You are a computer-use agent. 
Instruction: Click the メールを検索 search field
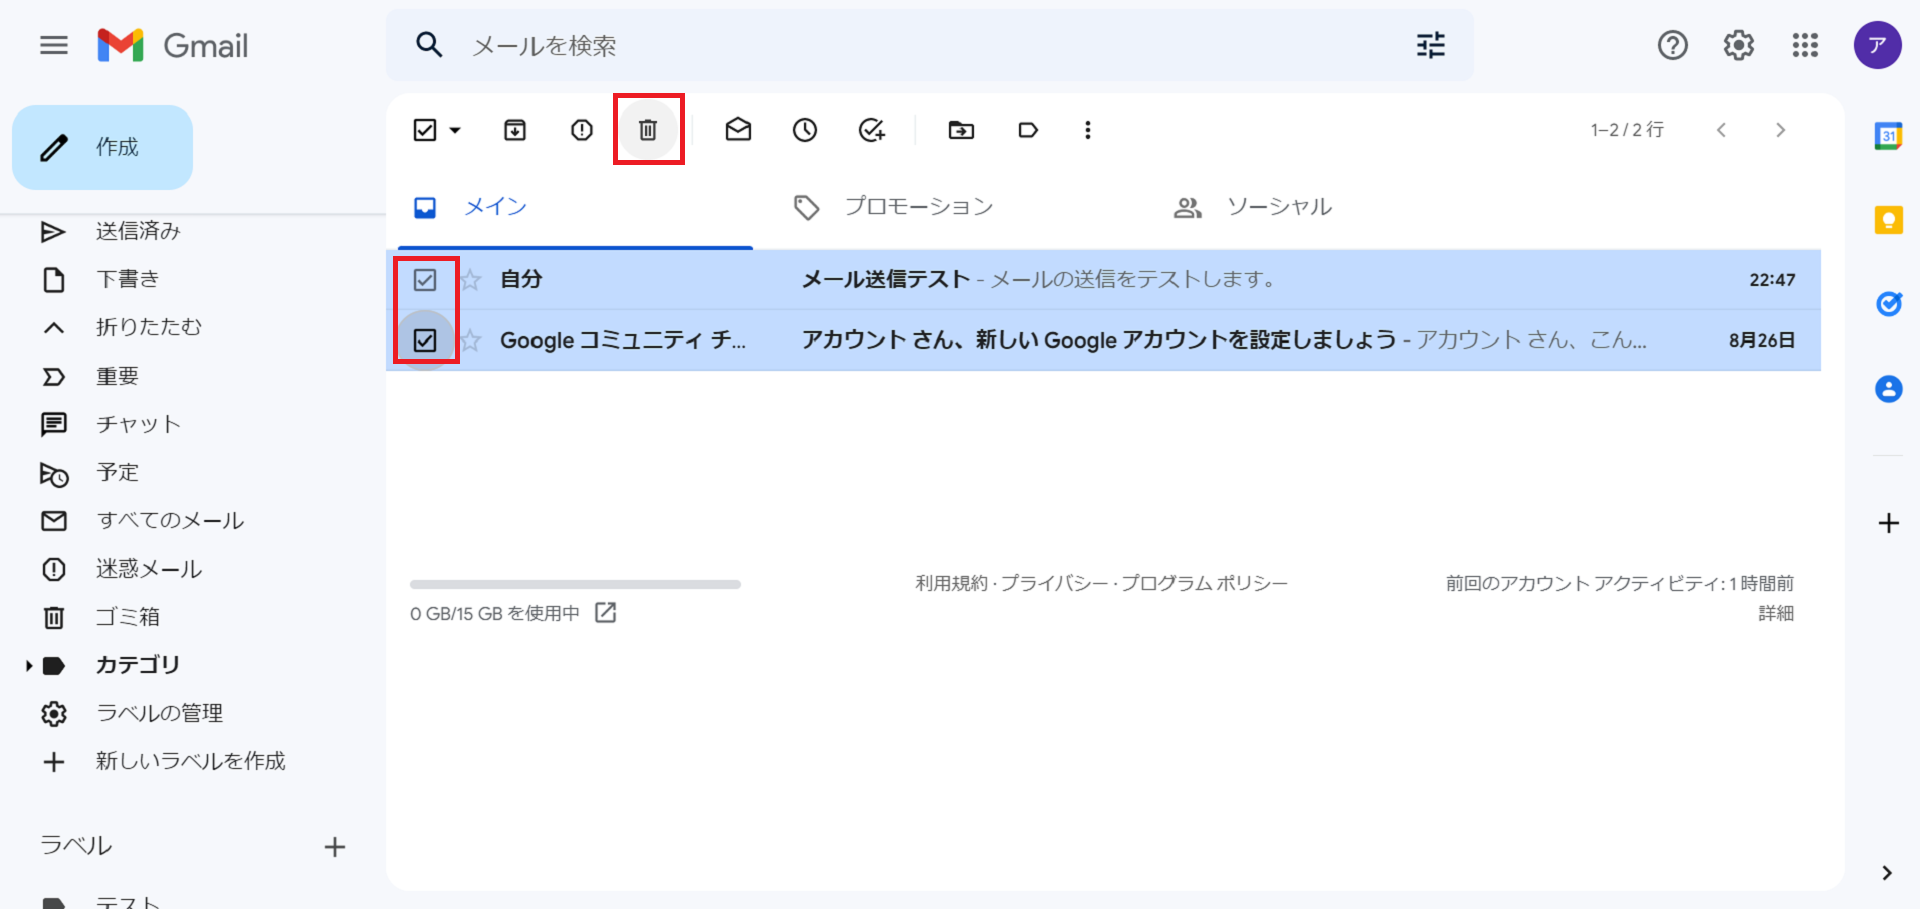click(x=900, y=46)
